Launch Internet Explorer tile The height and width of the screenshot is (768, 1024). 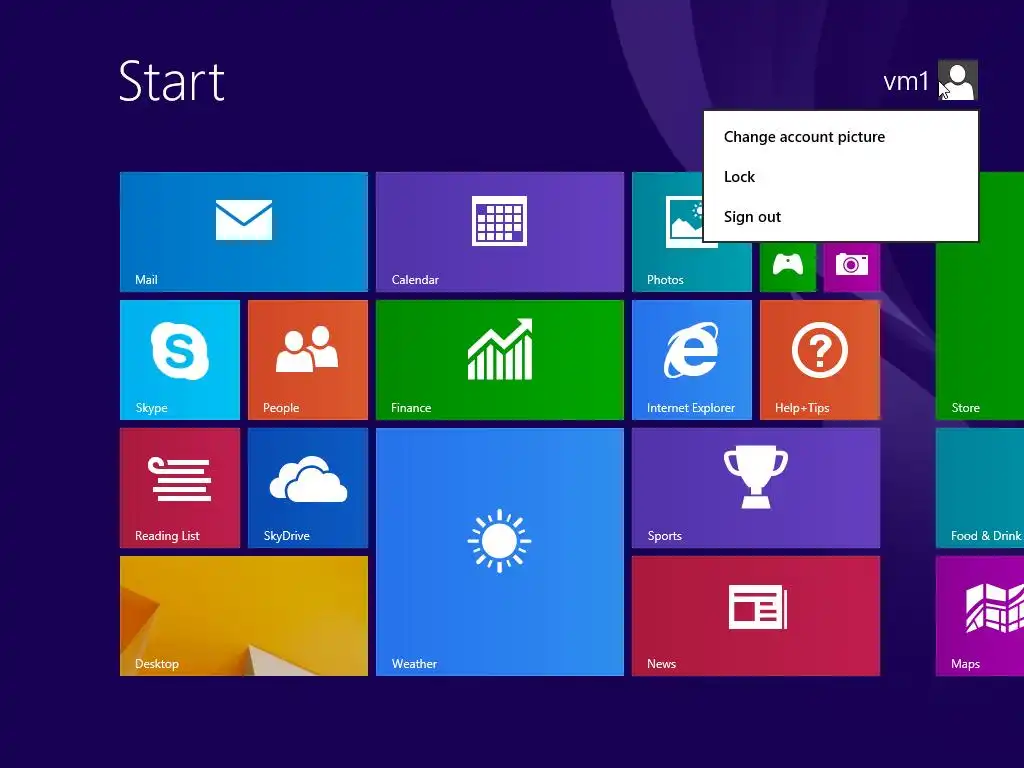(x=692, y=360)
